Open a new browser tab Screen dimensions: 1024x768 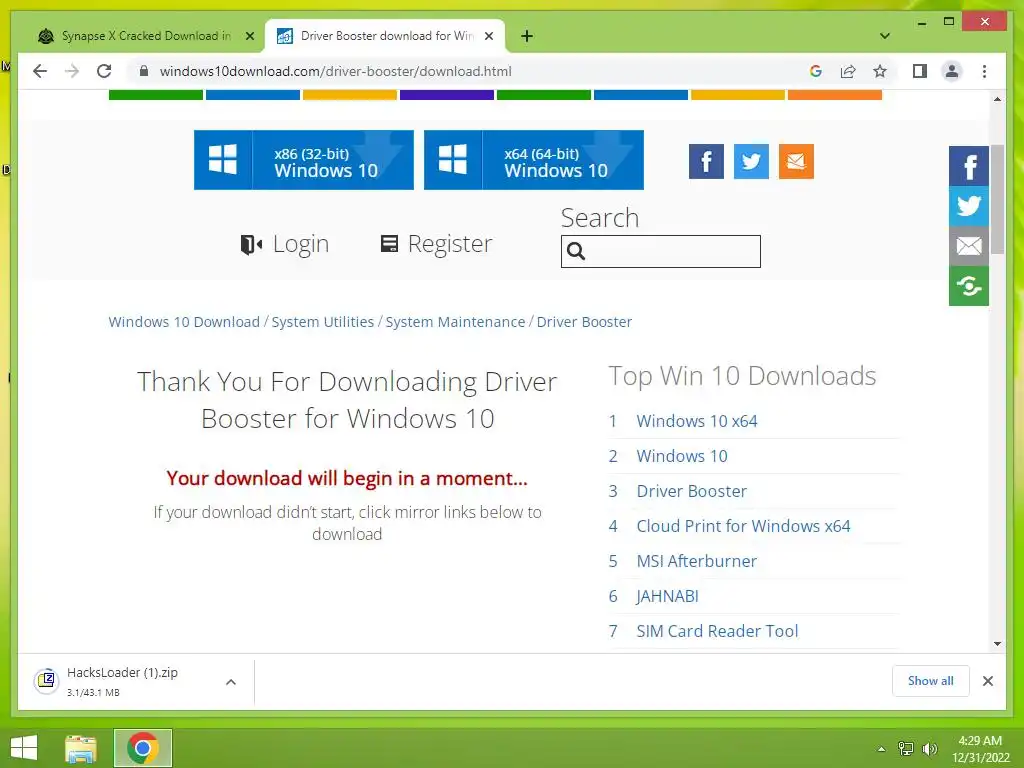click(527, 36)
